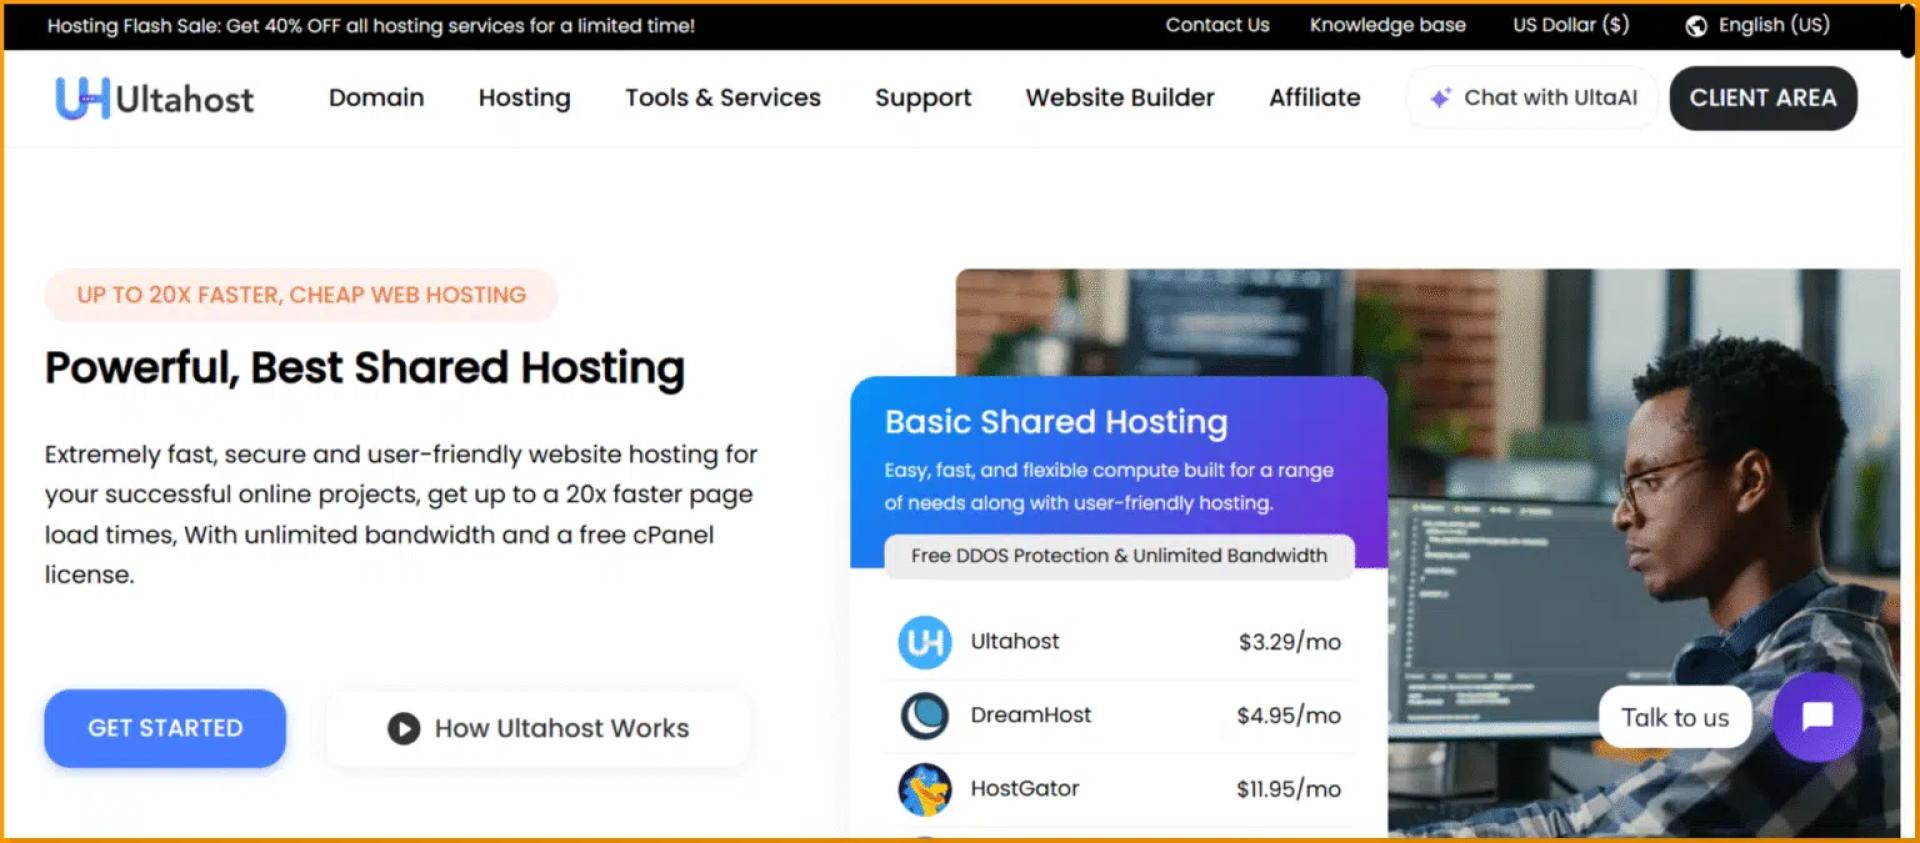Viewport: 1920px width, 843px height.
Task: Click the Ultahost logo icon
Action: (x=82, y=98)
